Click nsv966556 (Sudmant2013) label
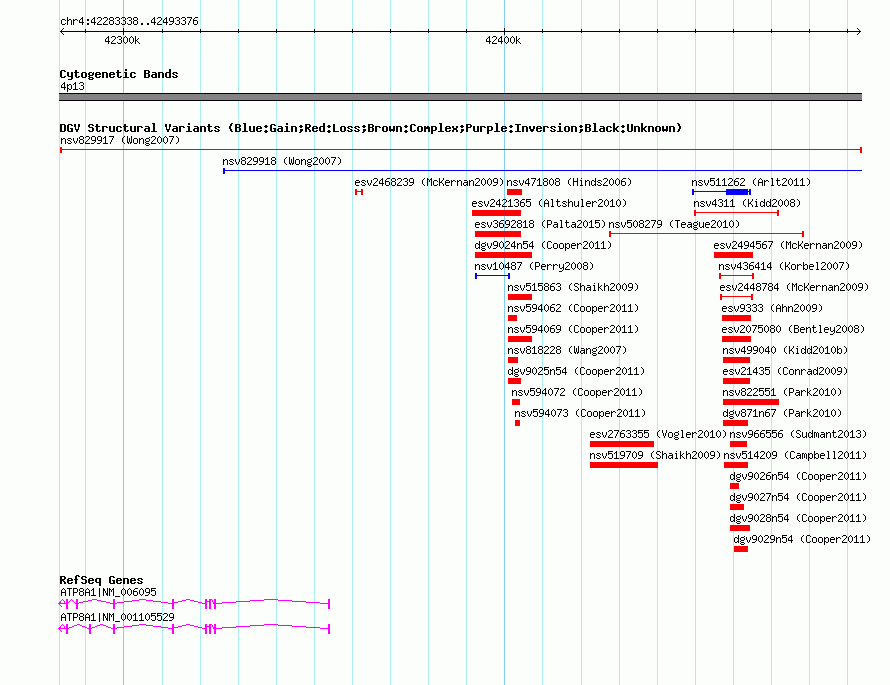Viewport: 890px width, 685px height. point(798,434)
